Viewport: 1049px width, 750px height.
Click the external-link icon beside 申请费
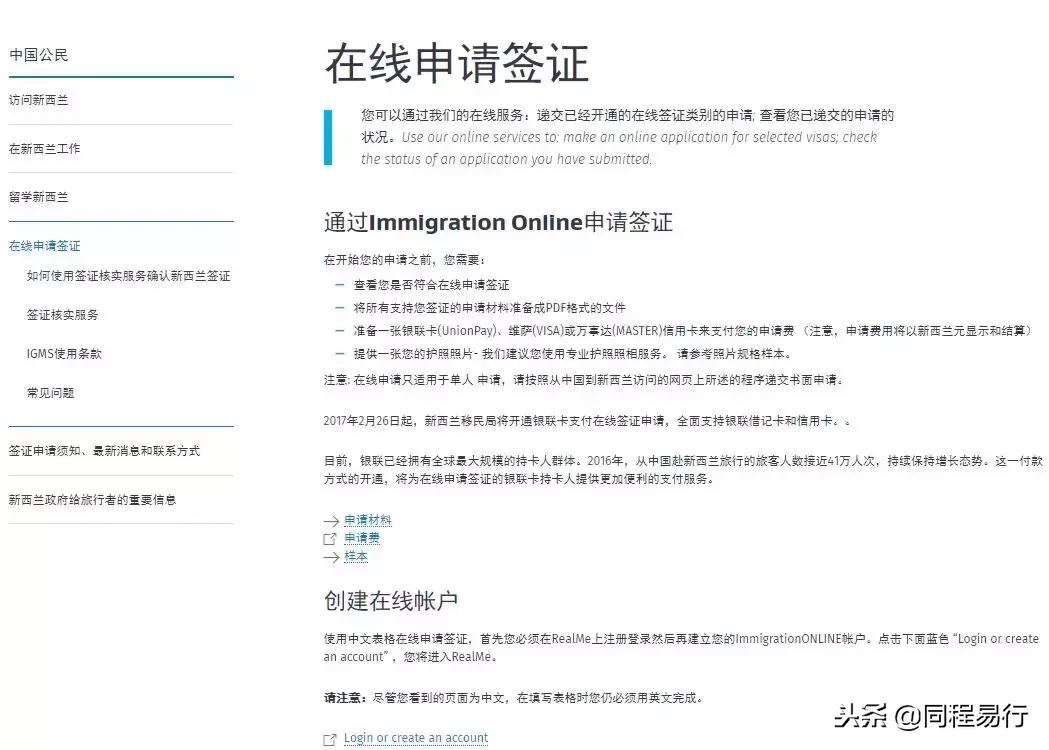329,538
